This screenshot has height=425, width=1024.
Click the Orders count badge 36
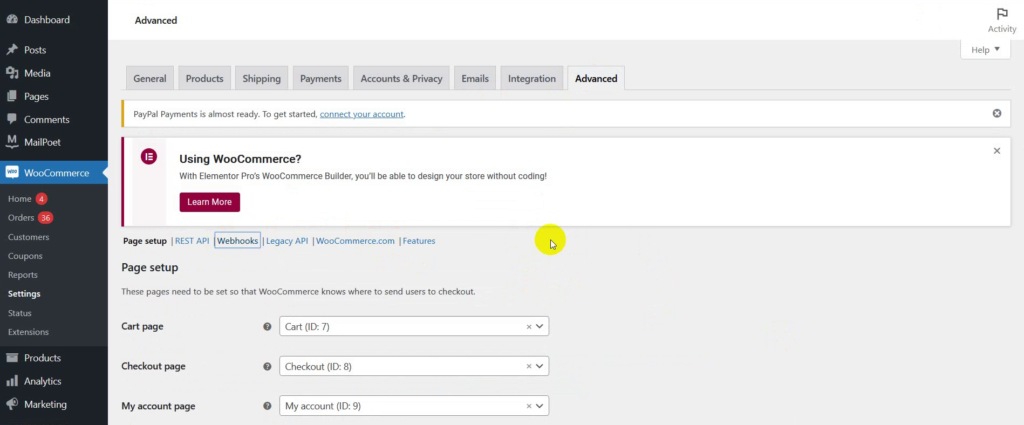(x=45, y=217)
